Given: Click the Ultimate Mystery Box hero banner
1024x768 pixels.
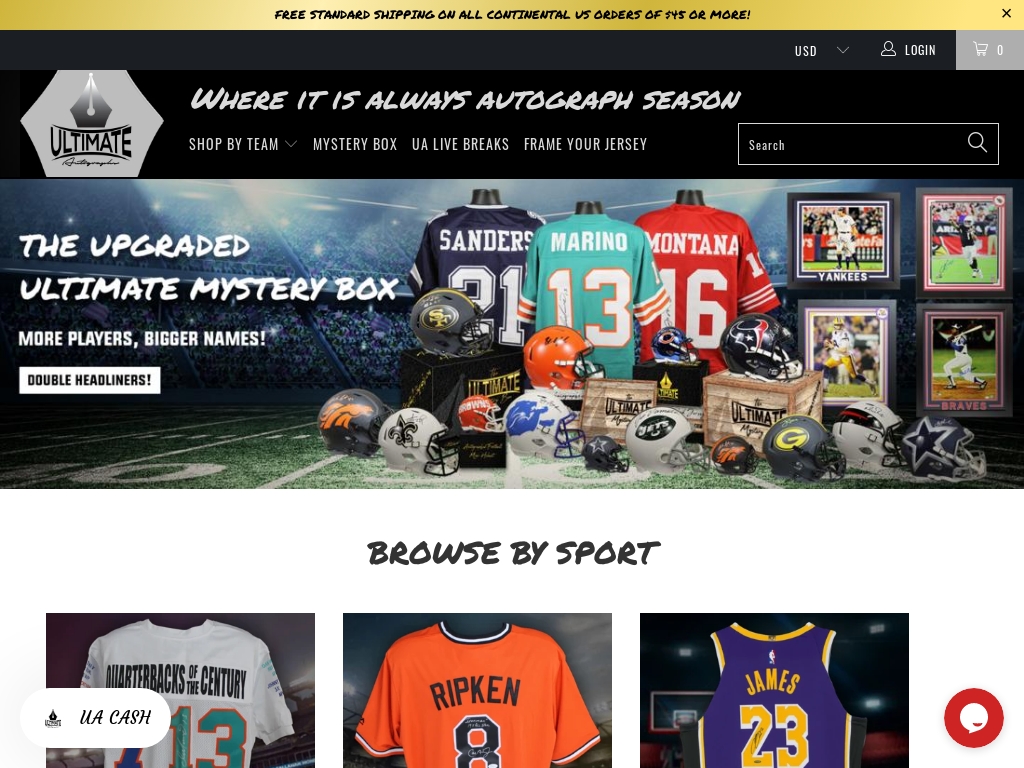Looking at the screenshot, I should click(512, 334).
